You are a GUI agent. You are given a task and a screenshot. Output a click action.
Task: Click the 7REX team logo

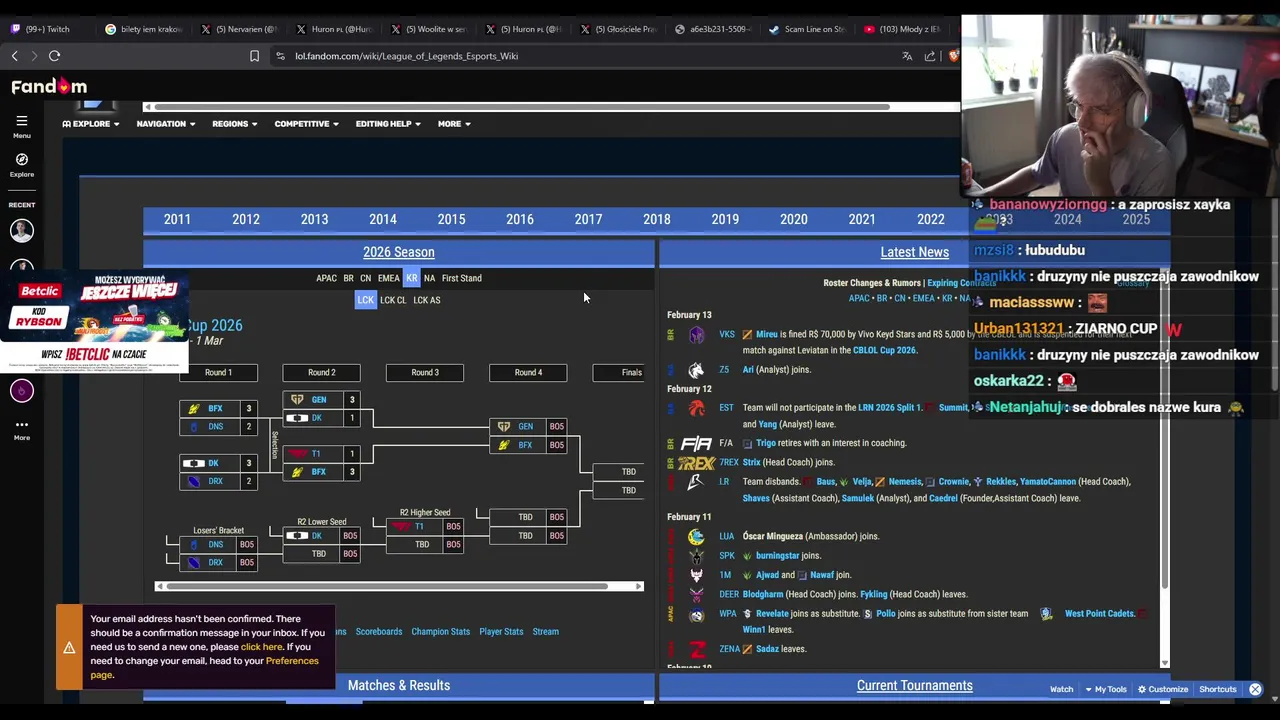tap(696, 463)
